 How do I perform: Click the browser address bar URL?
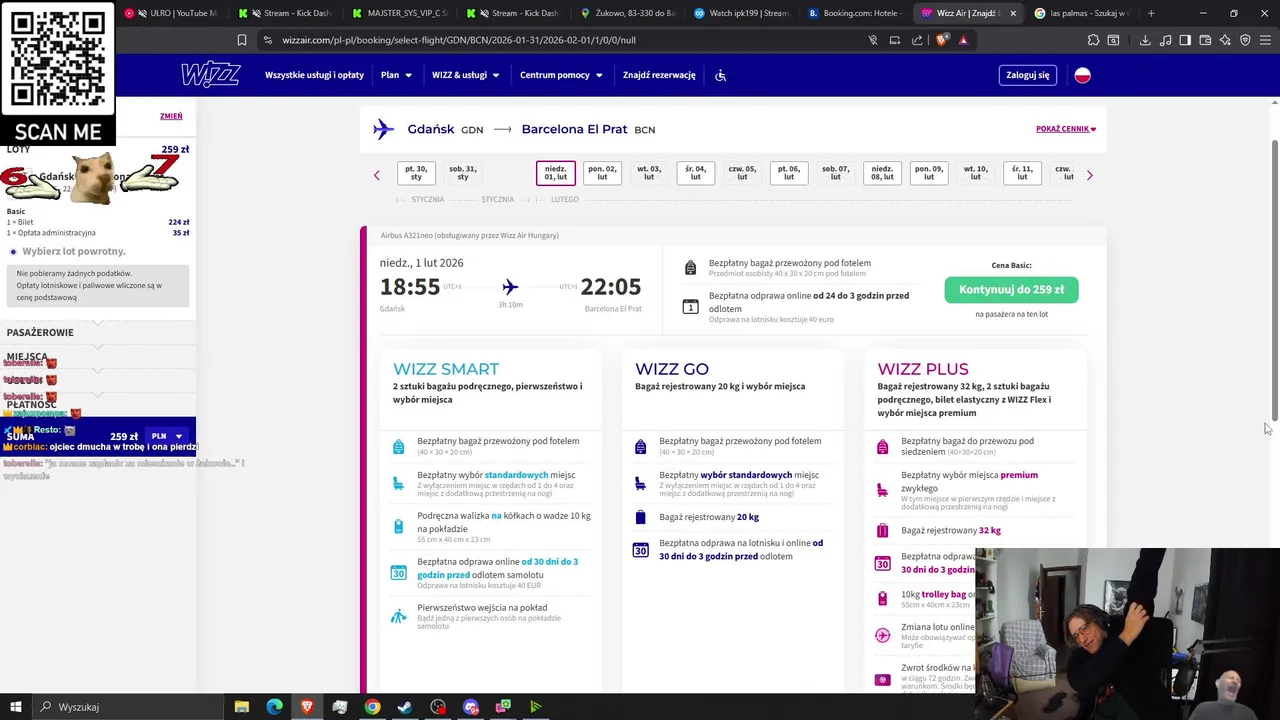coord(459,40)
